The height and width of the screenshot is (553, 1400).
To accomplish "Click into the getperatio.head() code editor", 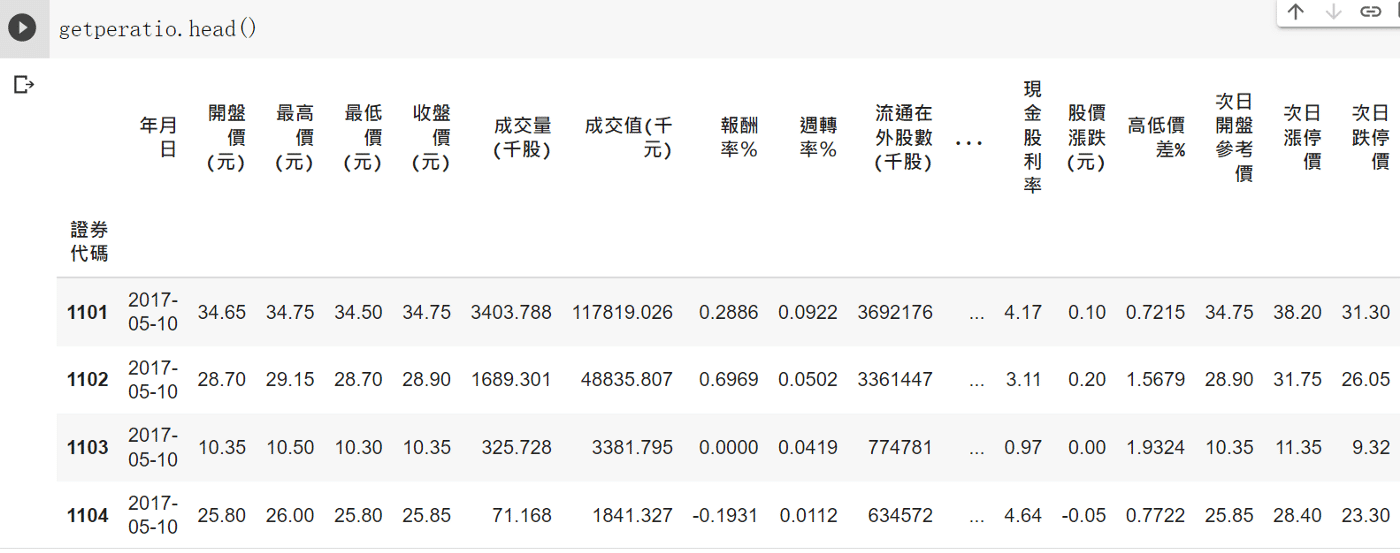I will click(x=600, y=28).
